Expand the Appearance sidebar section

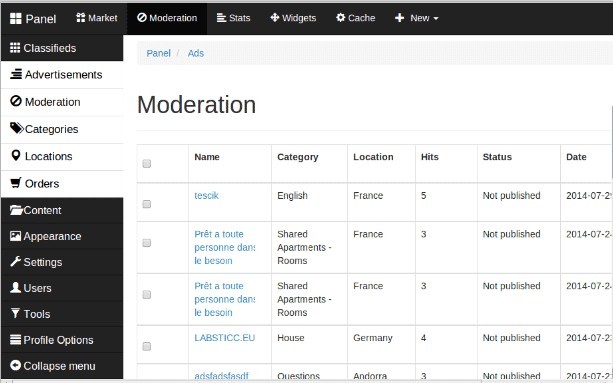62,236
